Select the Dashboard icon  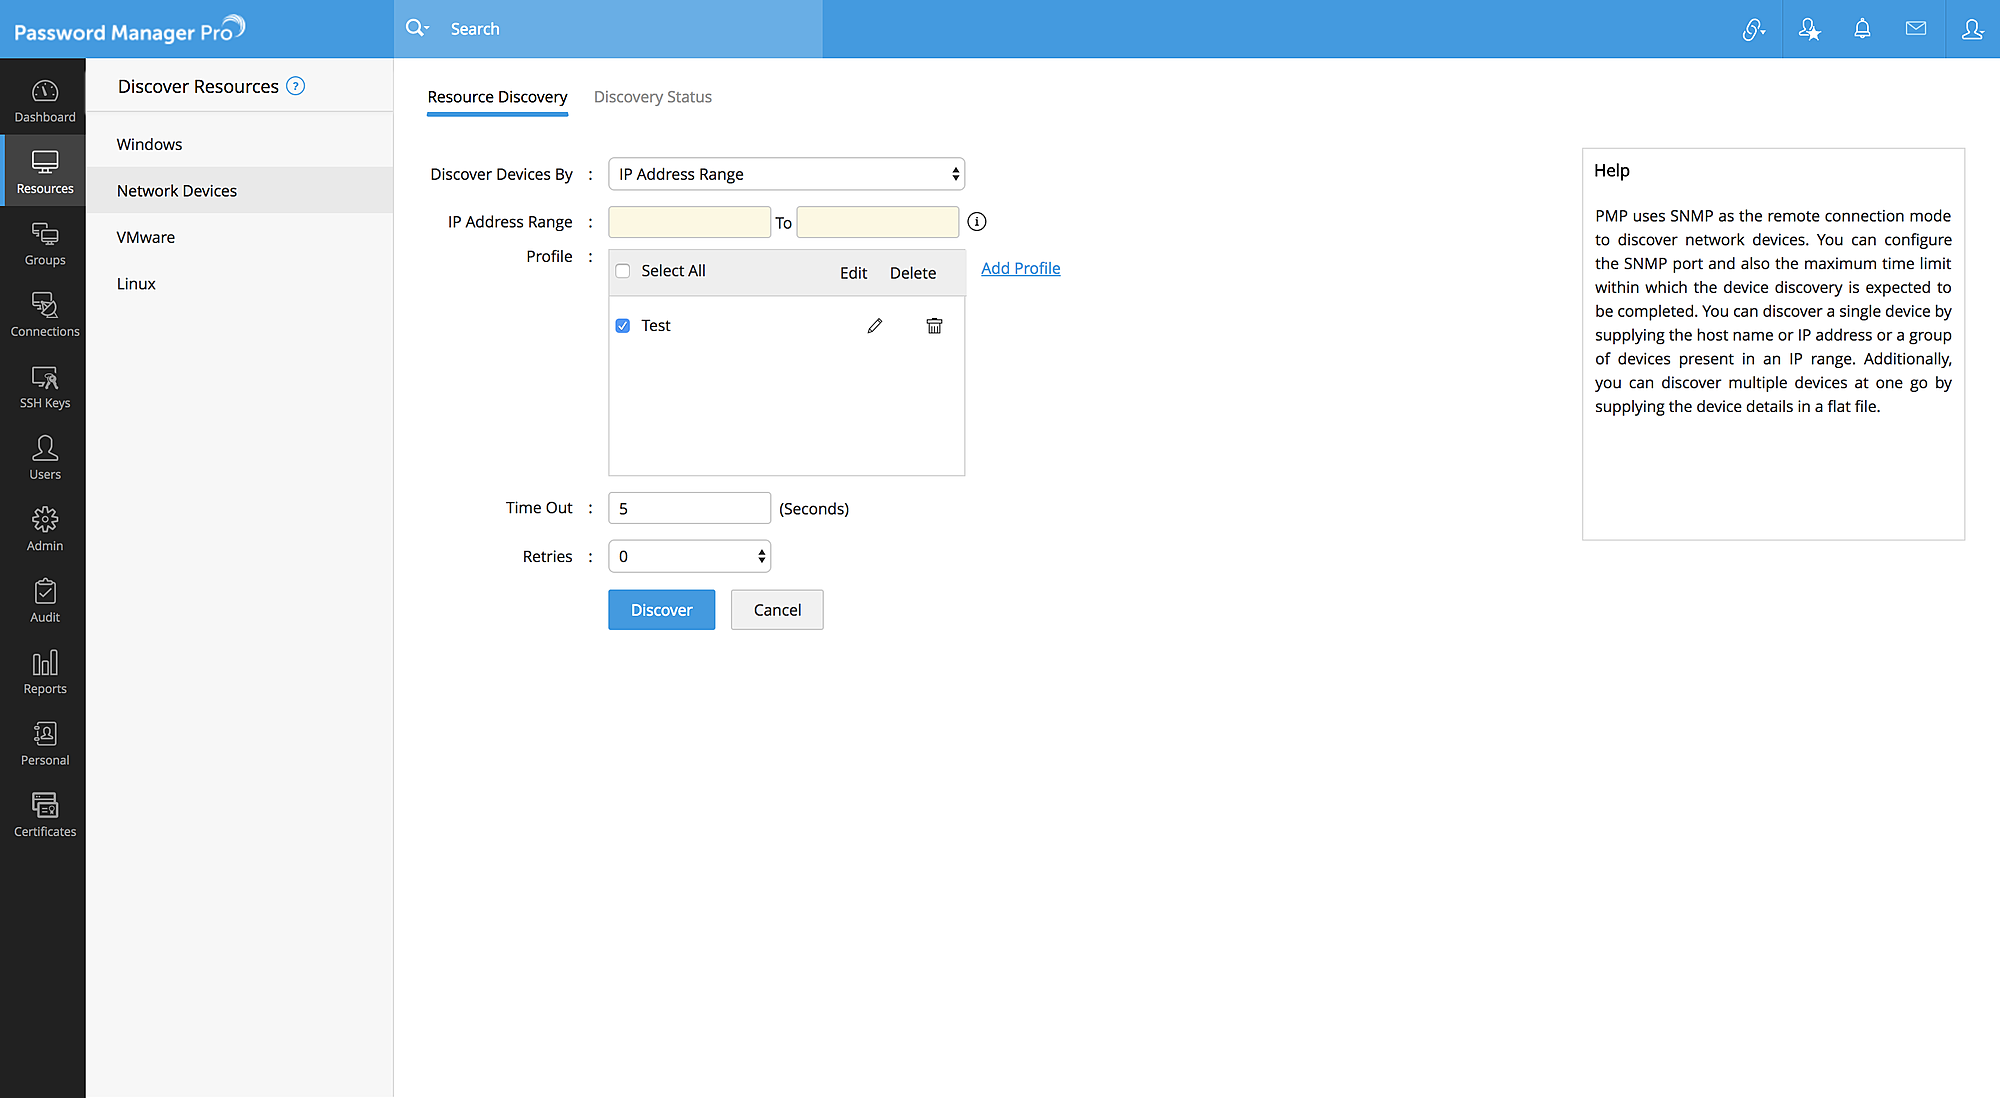44,97
